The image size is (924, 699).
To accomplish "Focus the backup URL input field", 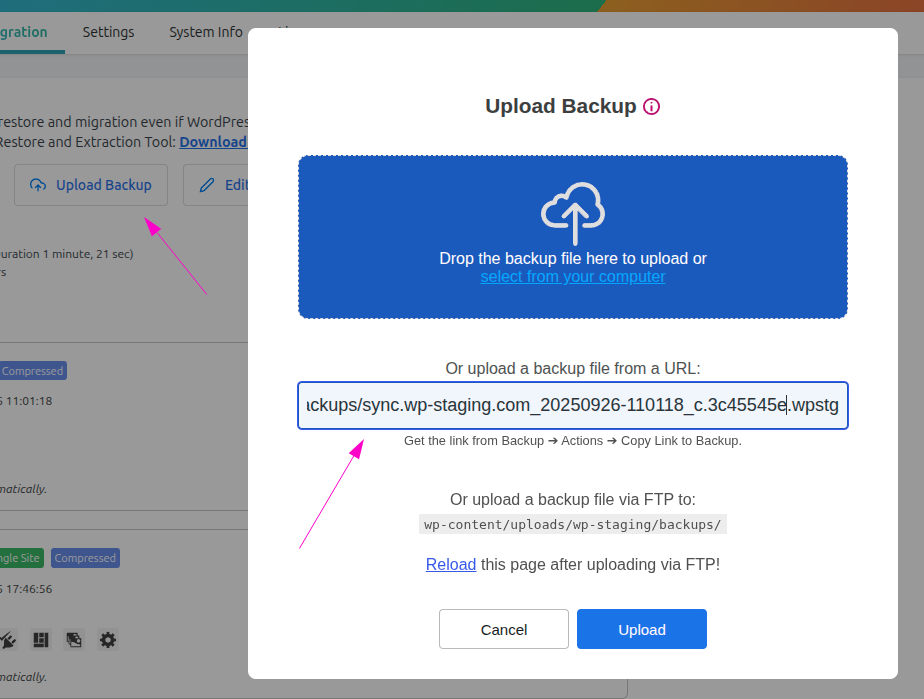I will pos(572,405).
